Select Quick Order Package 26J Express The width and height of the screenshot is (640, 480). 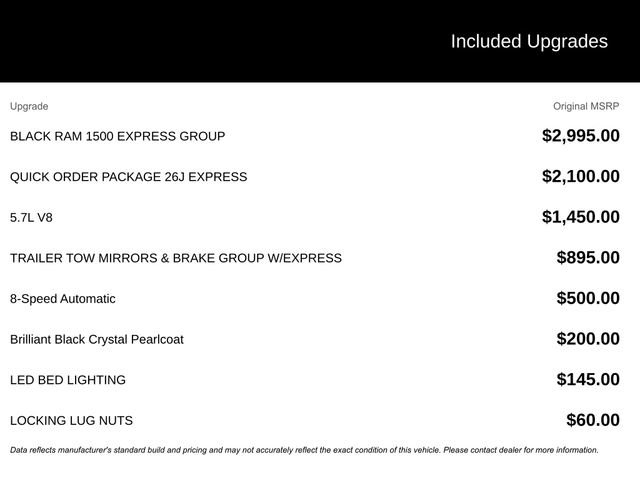[x=128, y=177]
